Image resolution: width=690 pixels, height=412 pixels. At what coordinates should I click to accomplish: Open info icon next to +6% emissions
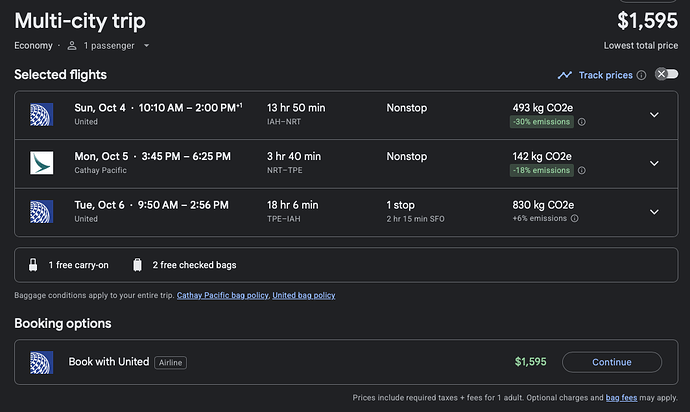575,218
